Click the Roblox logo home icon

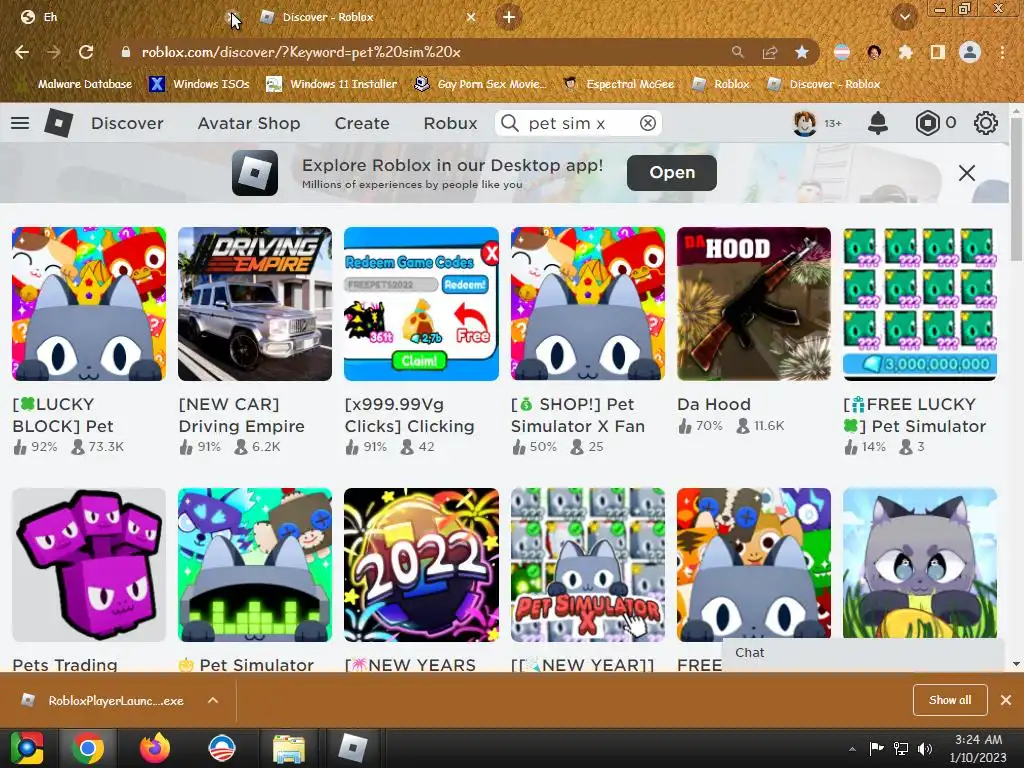pyautogui.click(x=58, y=123)
